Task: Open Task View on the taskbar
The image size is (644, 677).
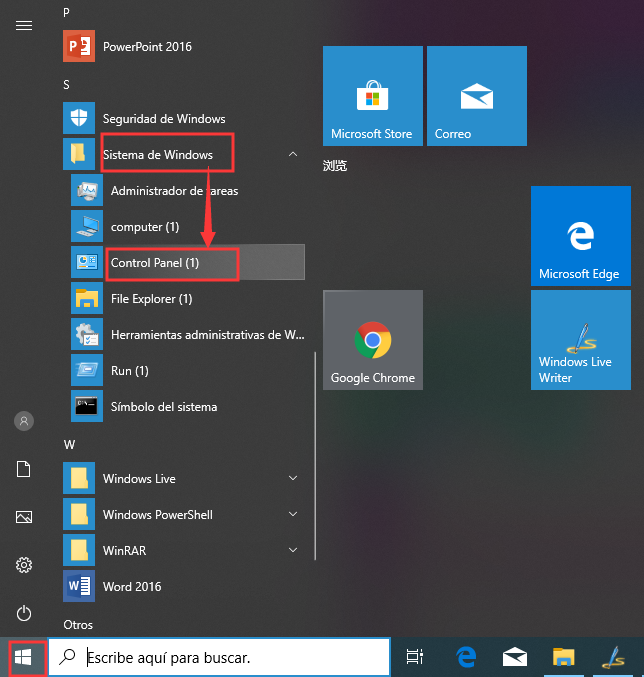Action: [415, 657]
